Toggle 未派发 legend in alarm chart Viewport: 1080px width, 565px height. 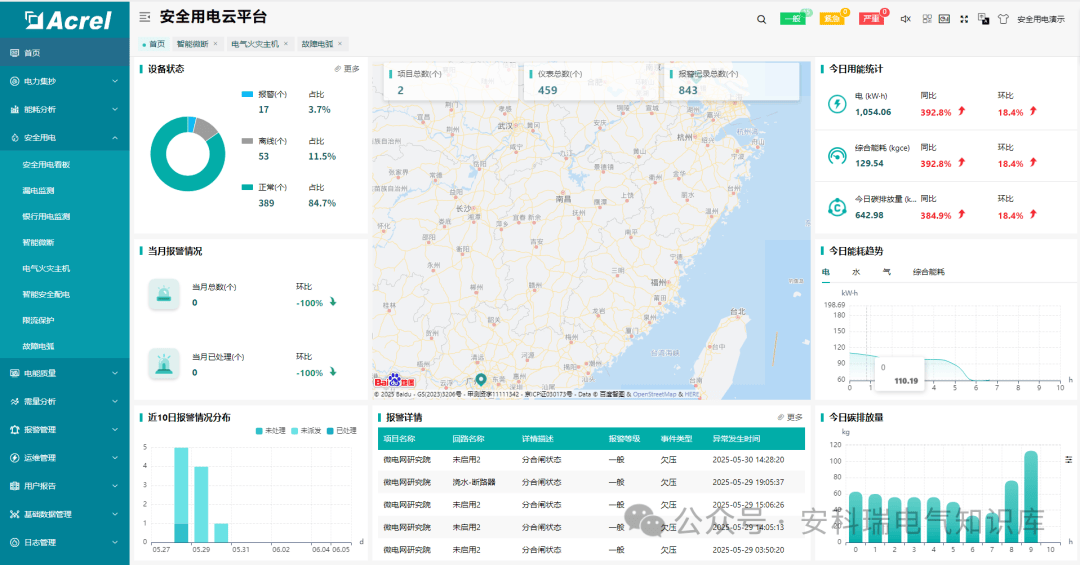[307, 431]
